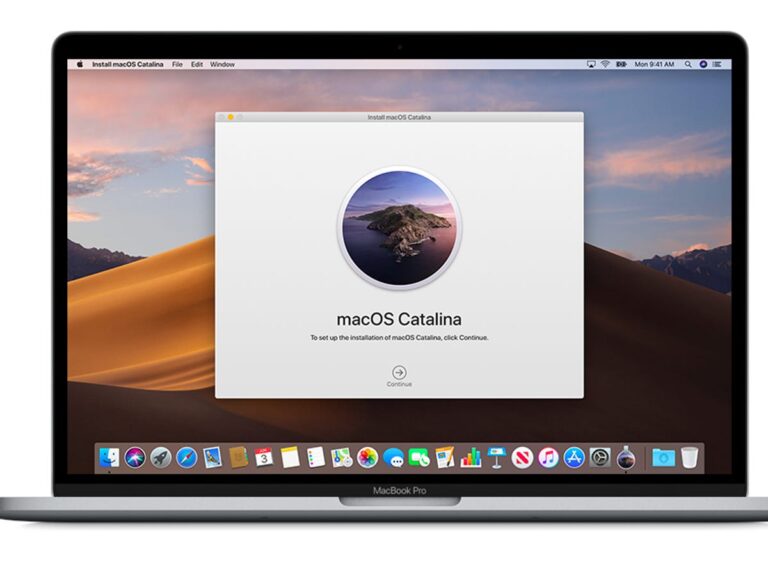
Task: Click the yellow minimize button of installer
Action: (x=231, y=117)
